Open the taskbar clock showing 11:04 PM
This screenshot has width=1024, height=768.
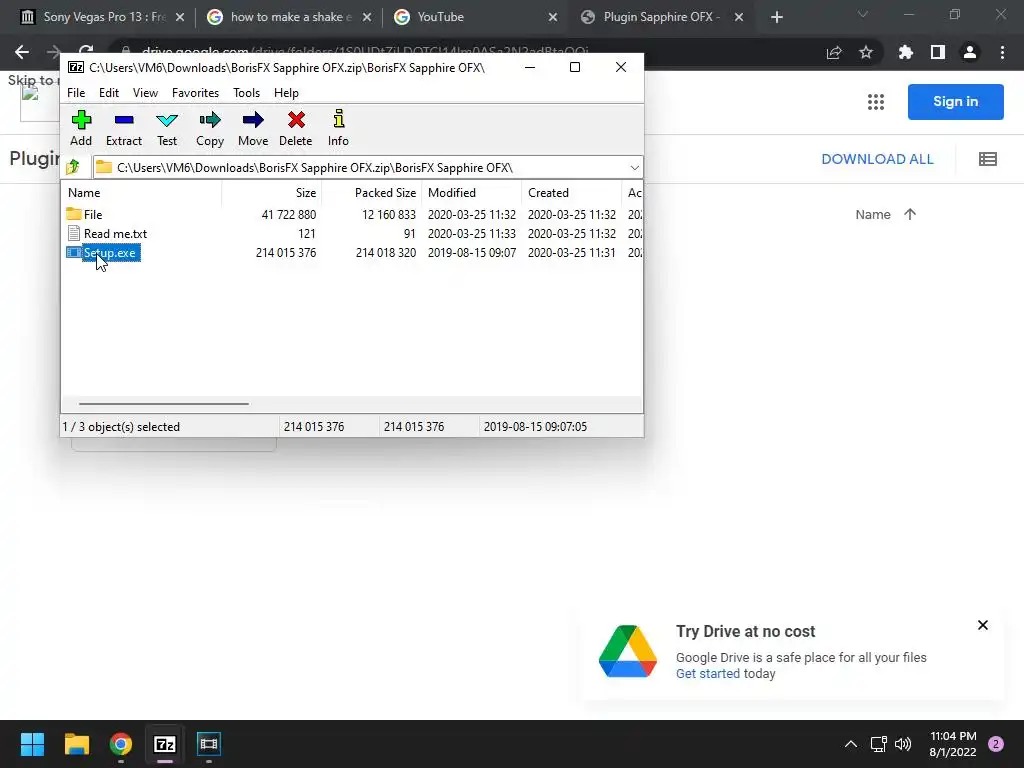click(953, 744)
